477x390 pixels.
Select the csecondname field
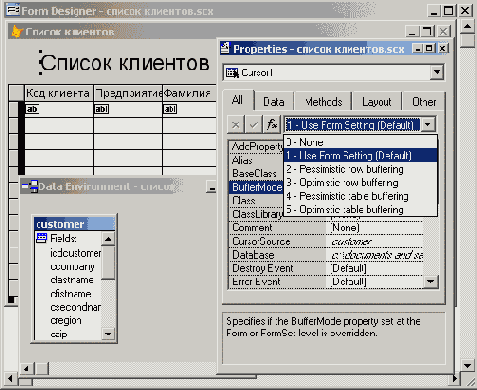(76, 307)
